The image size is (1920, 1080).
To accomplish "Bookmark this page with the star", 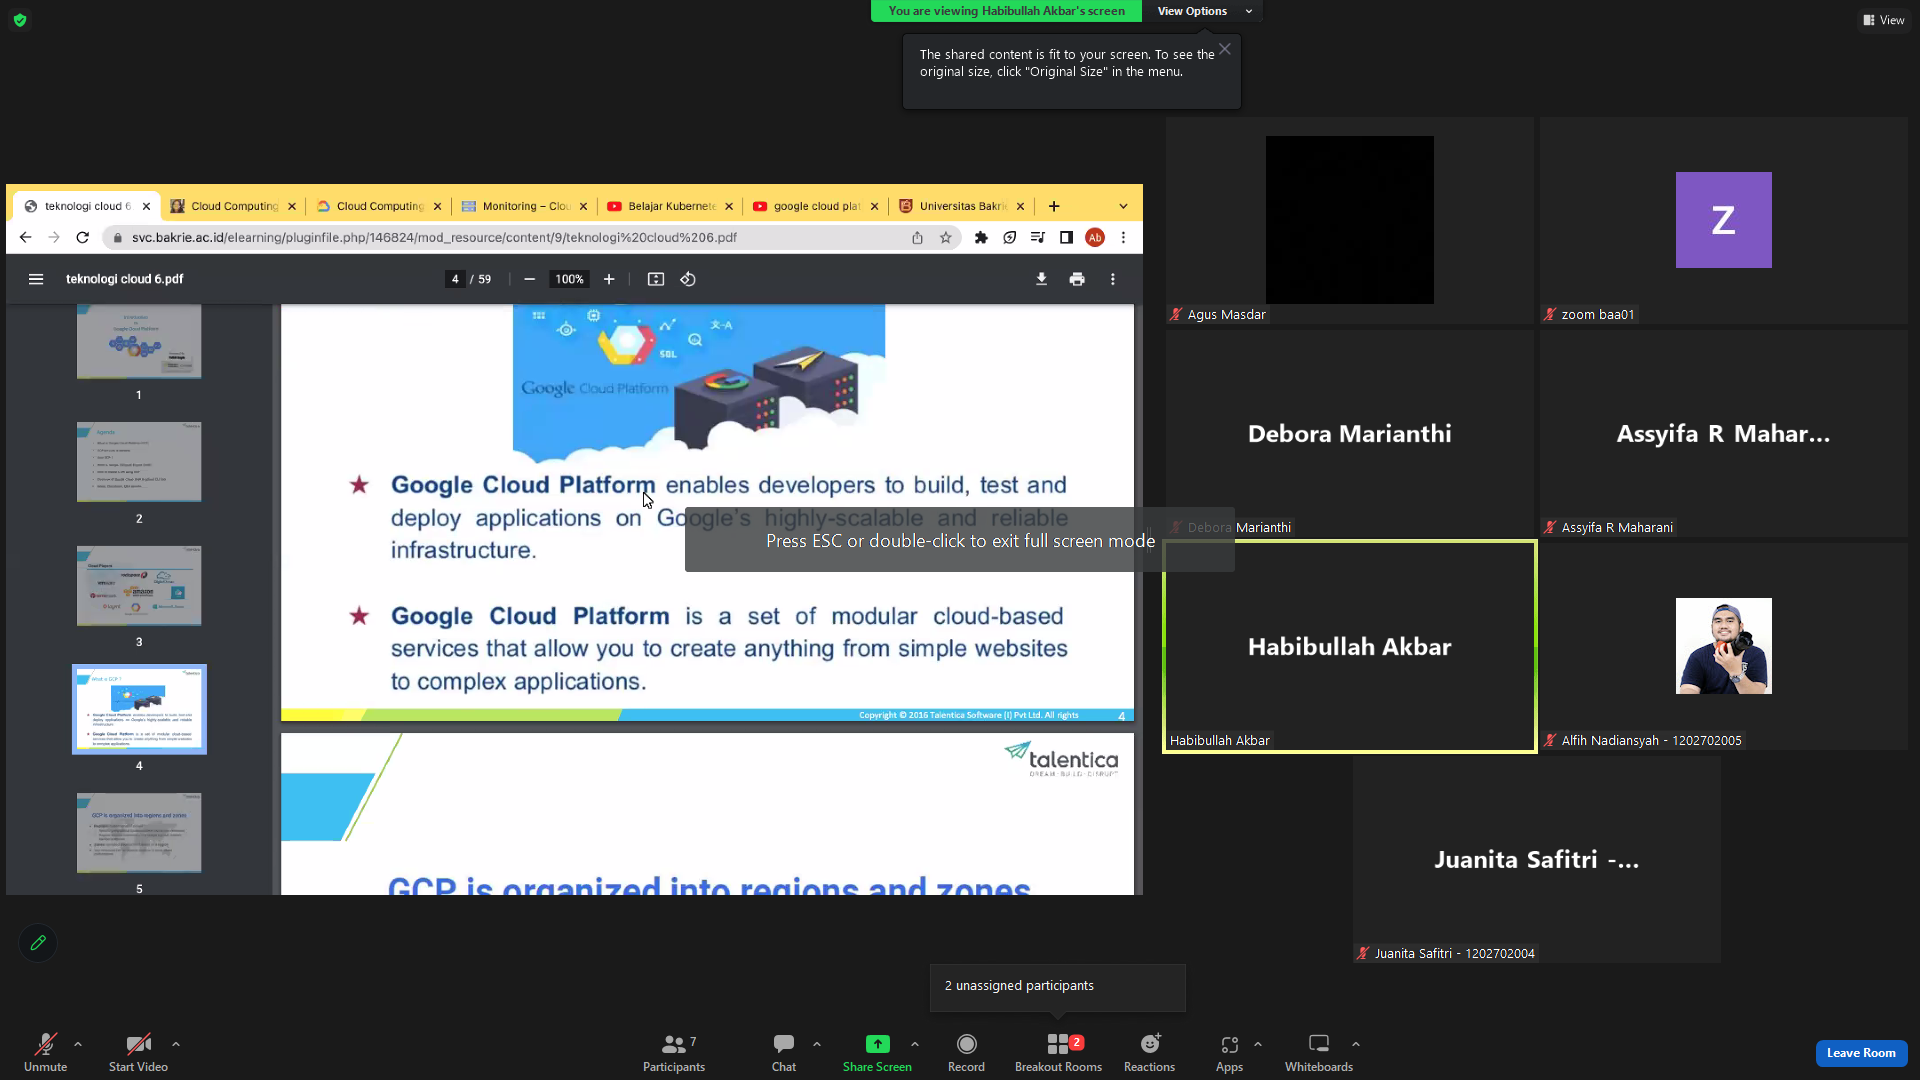I will click(945, 237).
